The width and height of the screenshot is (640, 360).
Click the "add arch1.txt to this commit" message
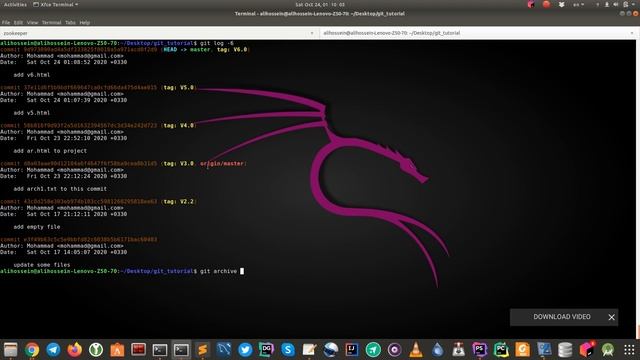pos(60,189)
